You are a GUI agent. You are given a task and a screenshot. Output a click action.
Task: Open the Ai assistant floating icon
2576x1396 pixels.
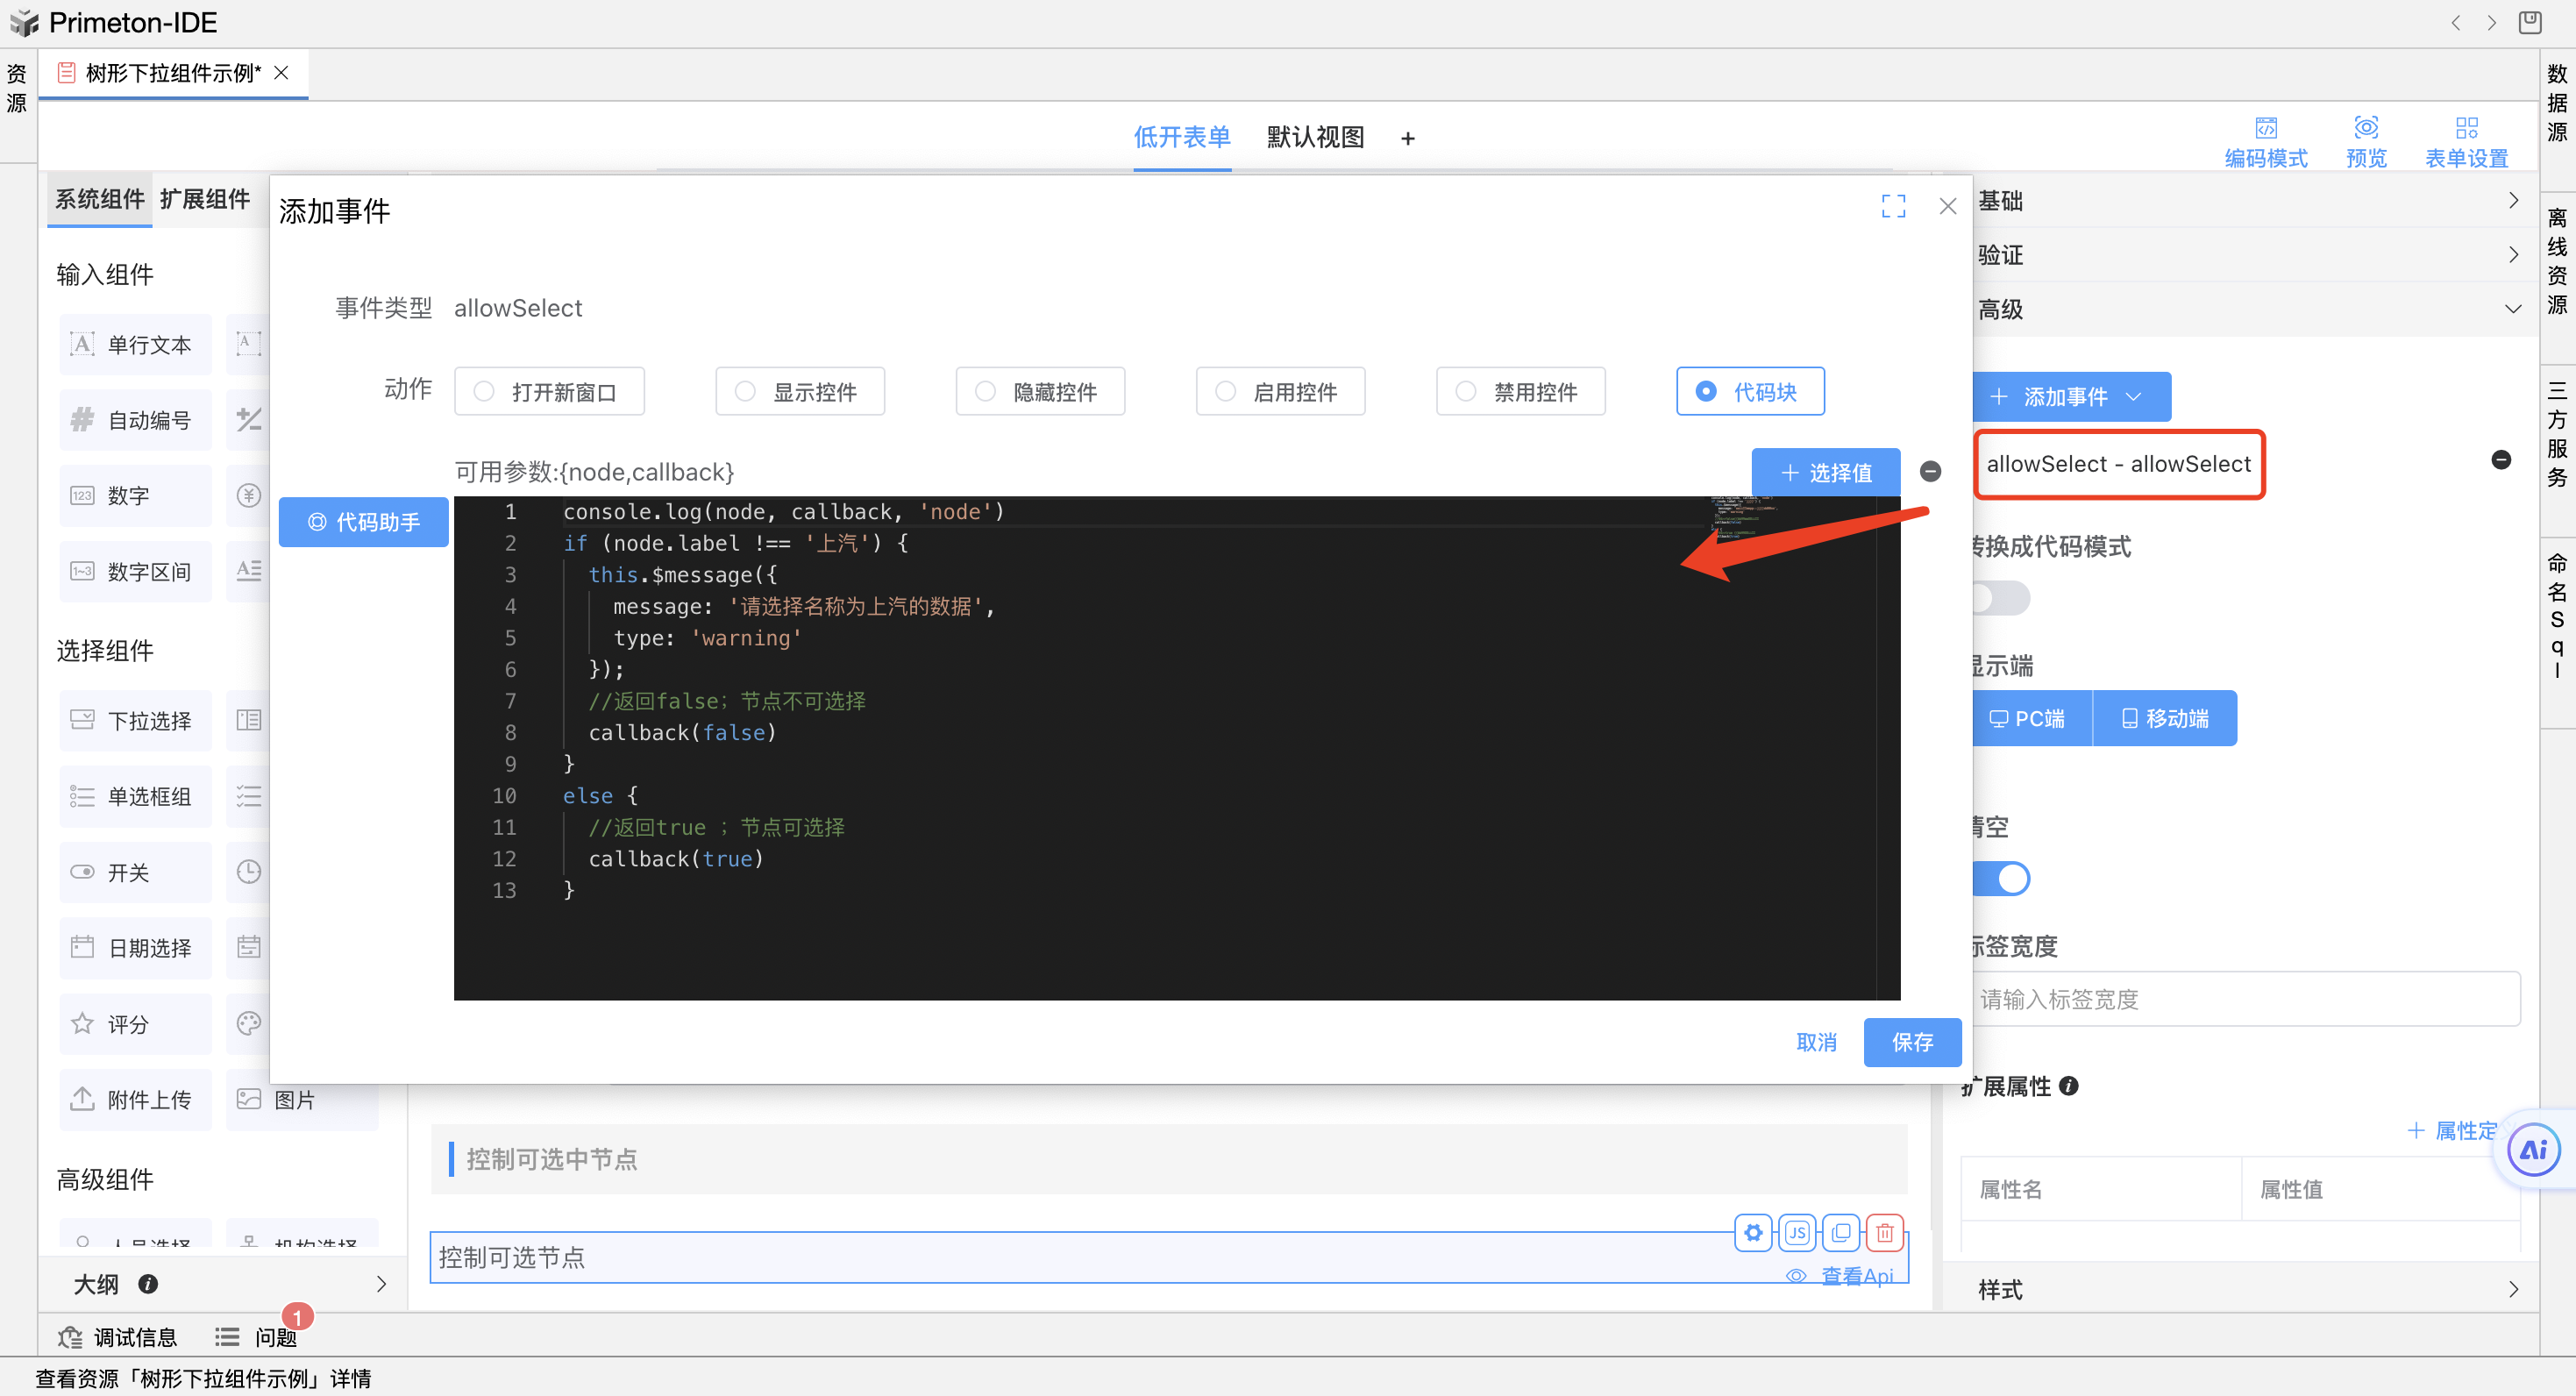pyautogui.click(x=2533, y=1150)
